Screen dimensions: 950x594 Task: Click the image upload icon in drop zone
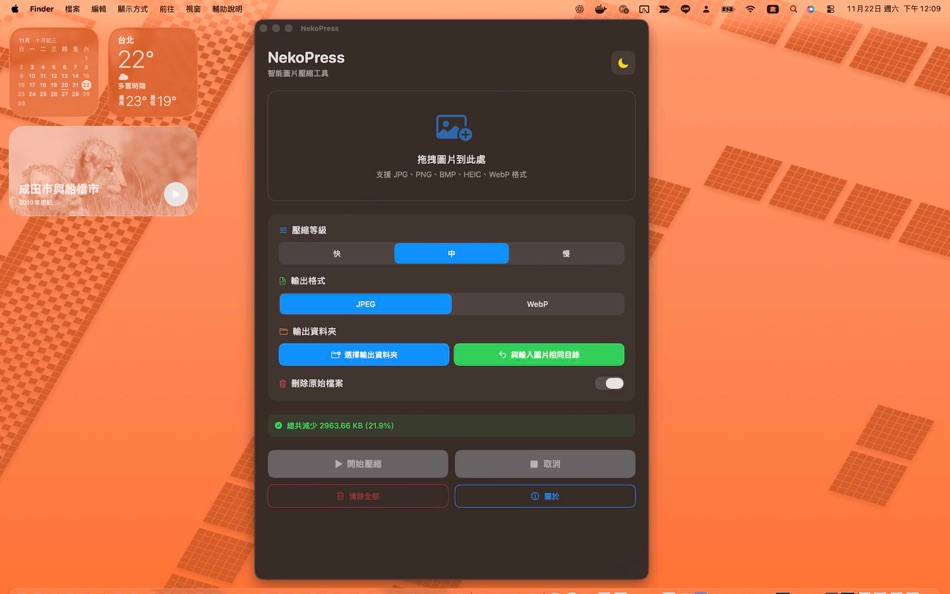451,127
